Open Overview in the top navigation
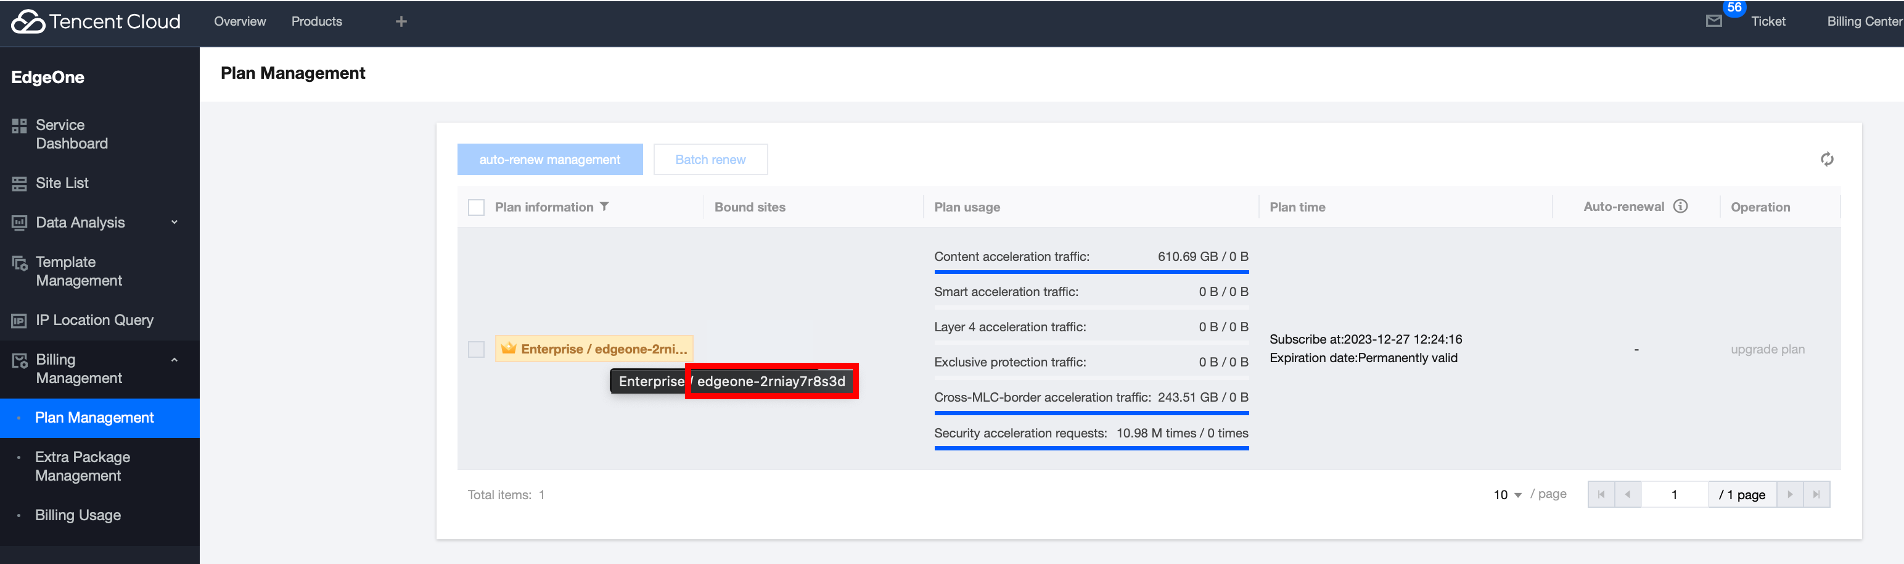The width and height of the screenshot is (1904, 564). coord(240,21)
